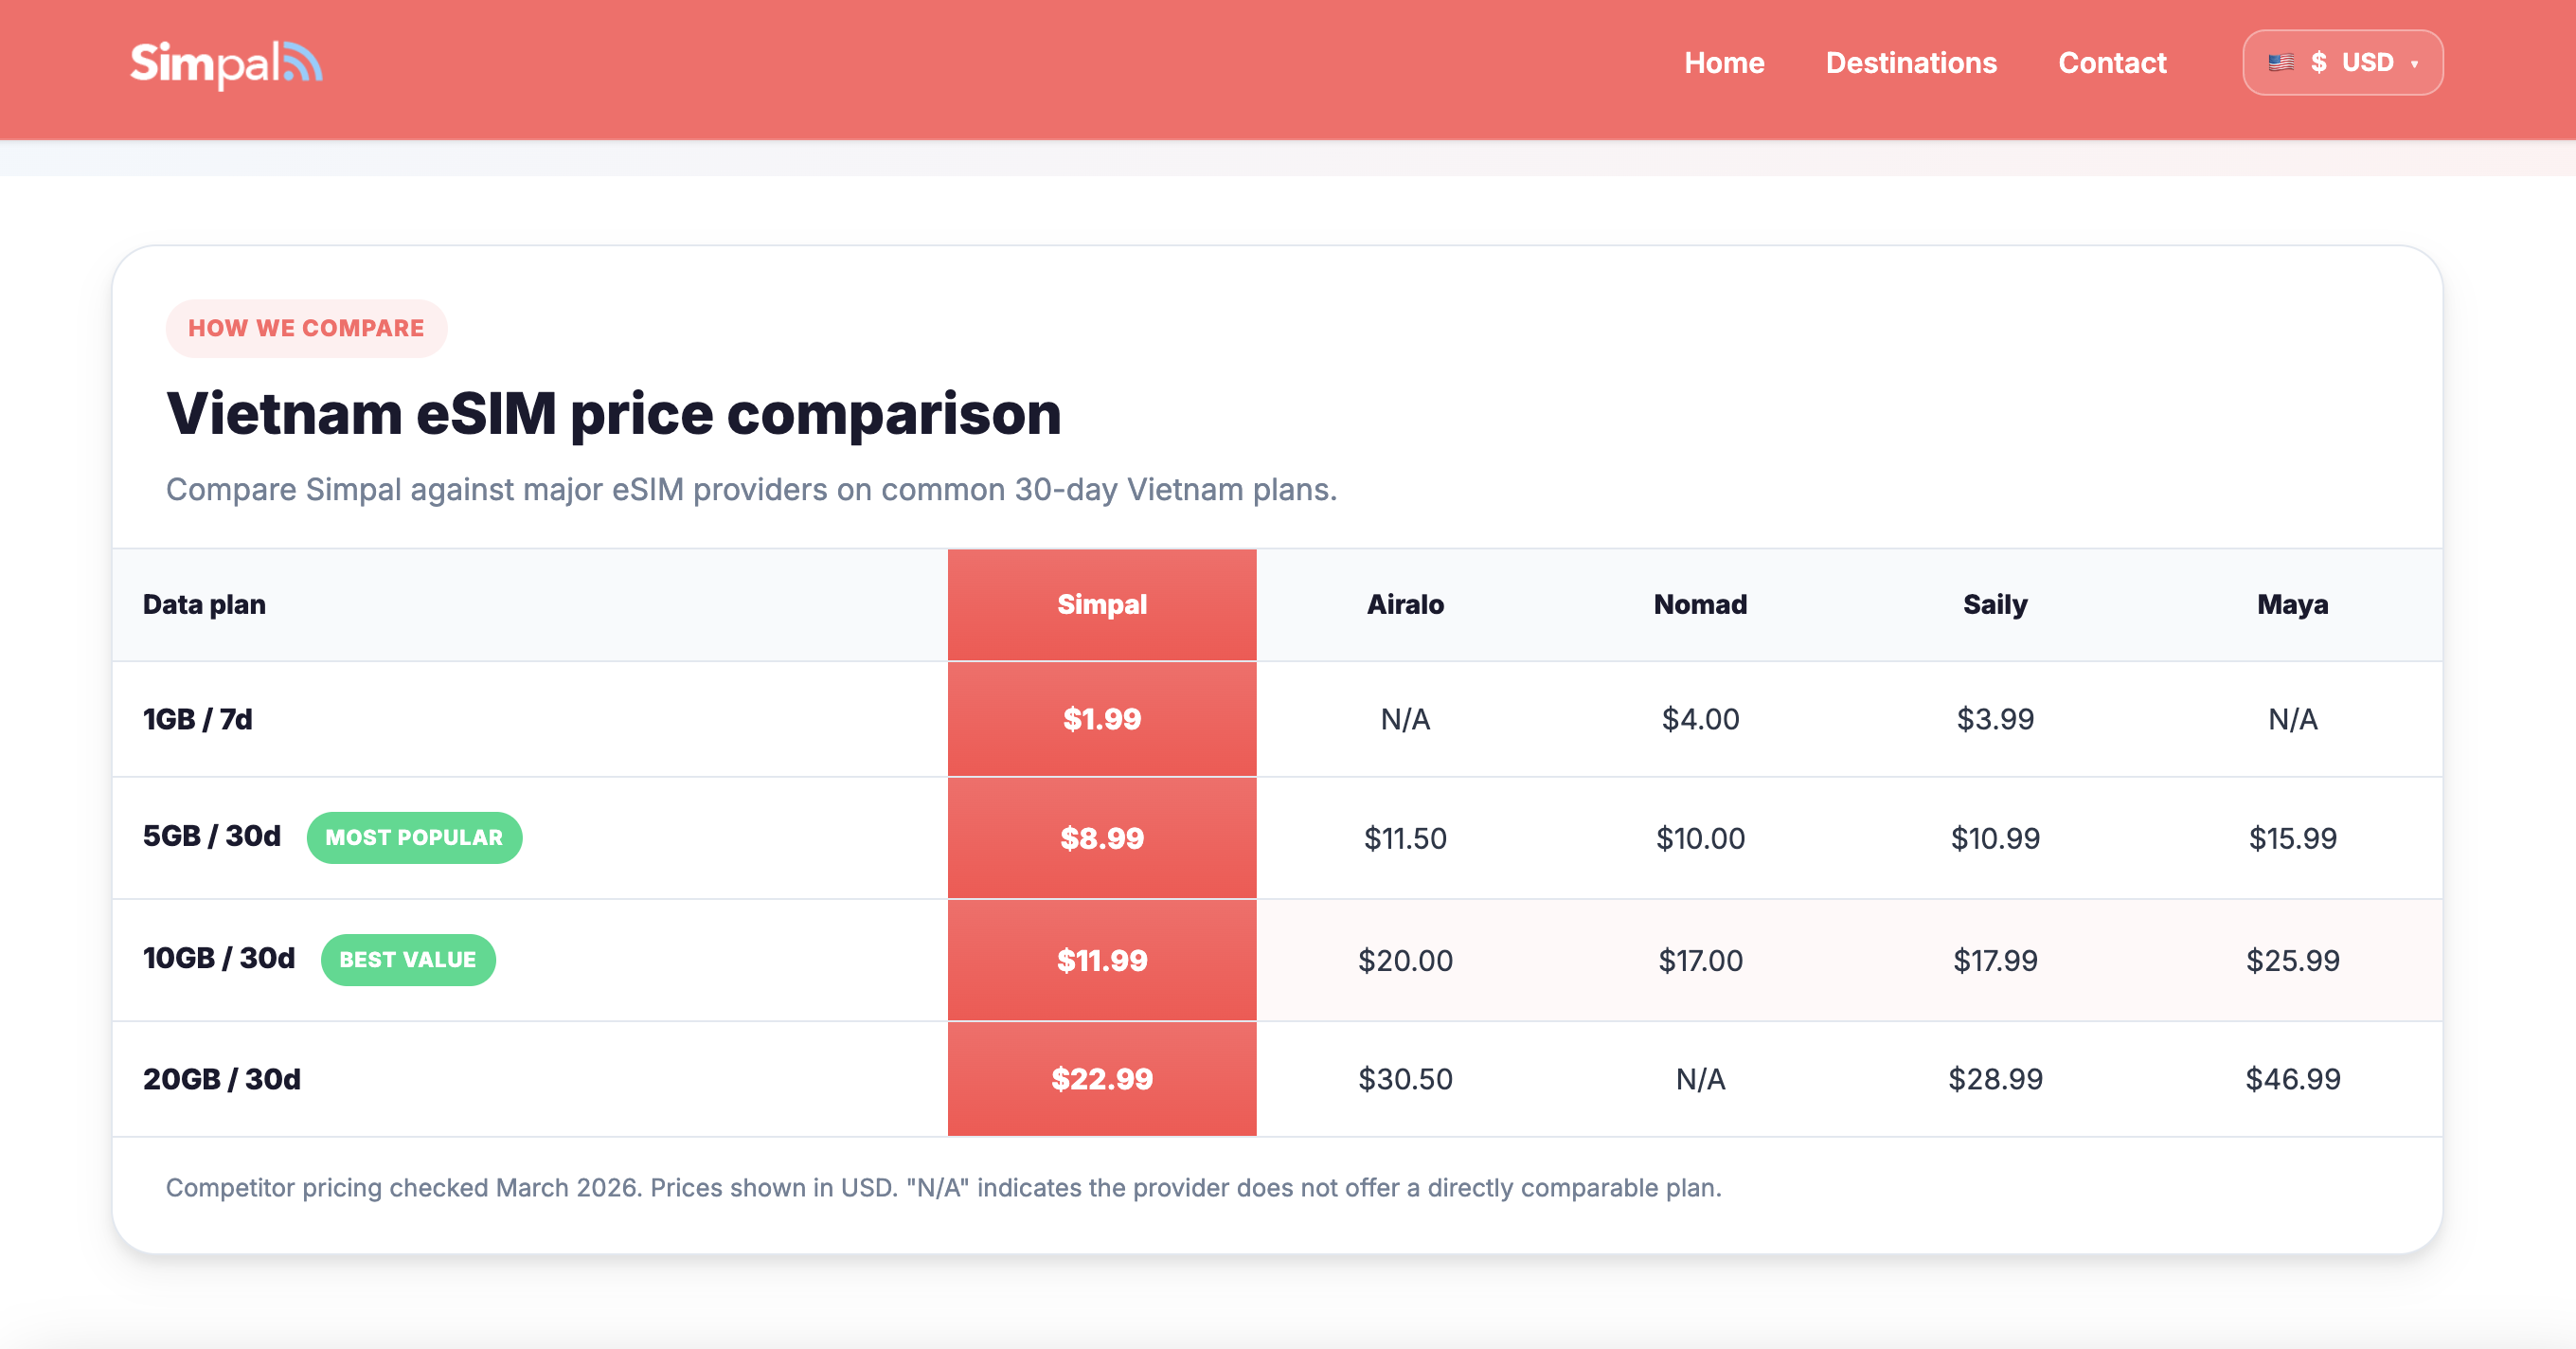Click the BEST VALUE badge

click(408, 959)
